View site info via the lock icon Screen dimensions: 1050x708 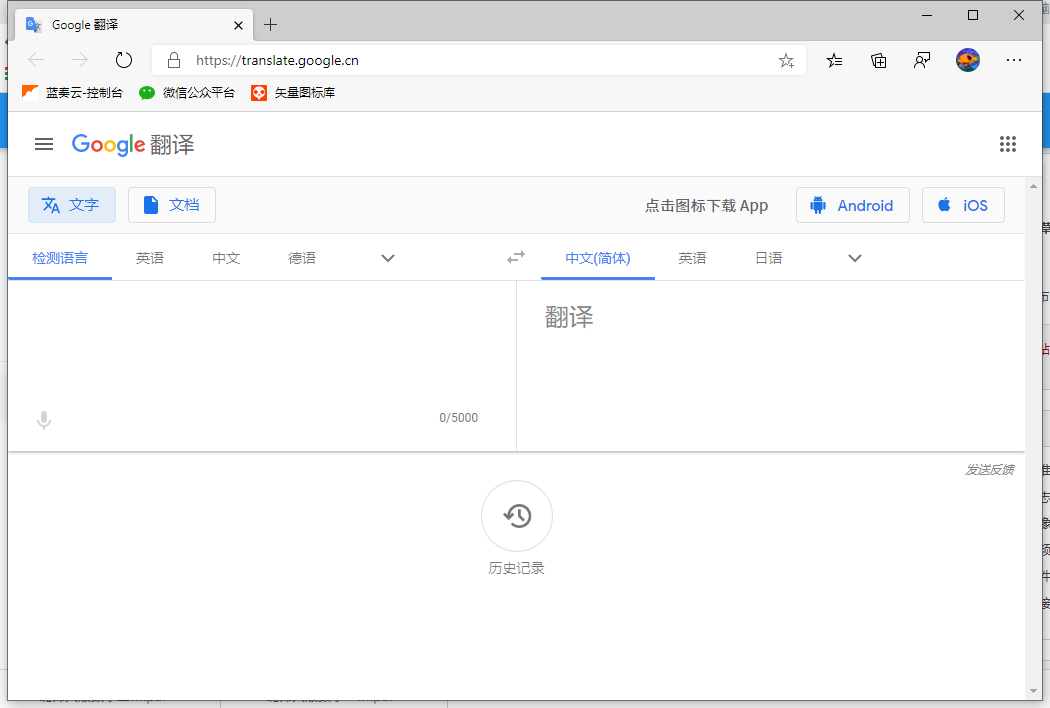point(174,60)
